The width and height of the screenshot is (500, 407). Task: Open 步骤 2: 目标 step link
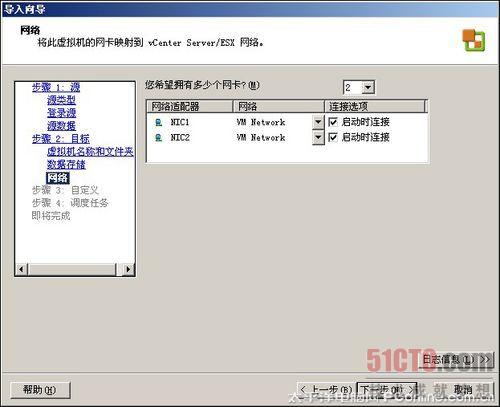point(61,138)
